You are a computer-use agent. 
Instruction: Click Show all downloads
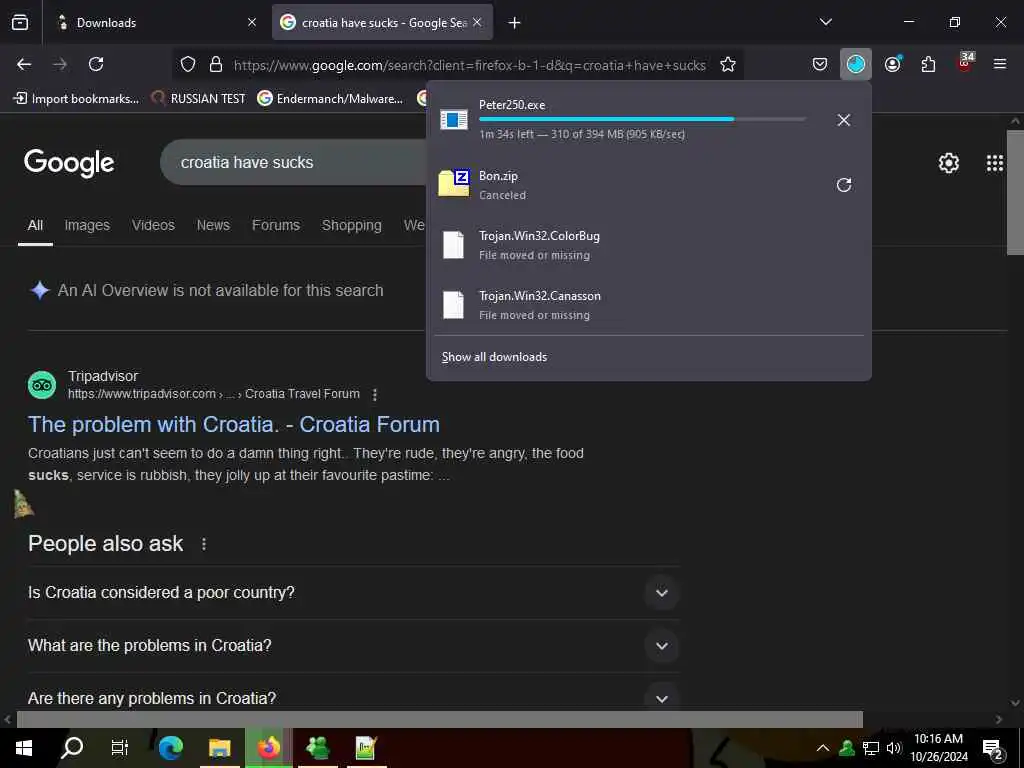pyautogui.click(x=494, y=357)
